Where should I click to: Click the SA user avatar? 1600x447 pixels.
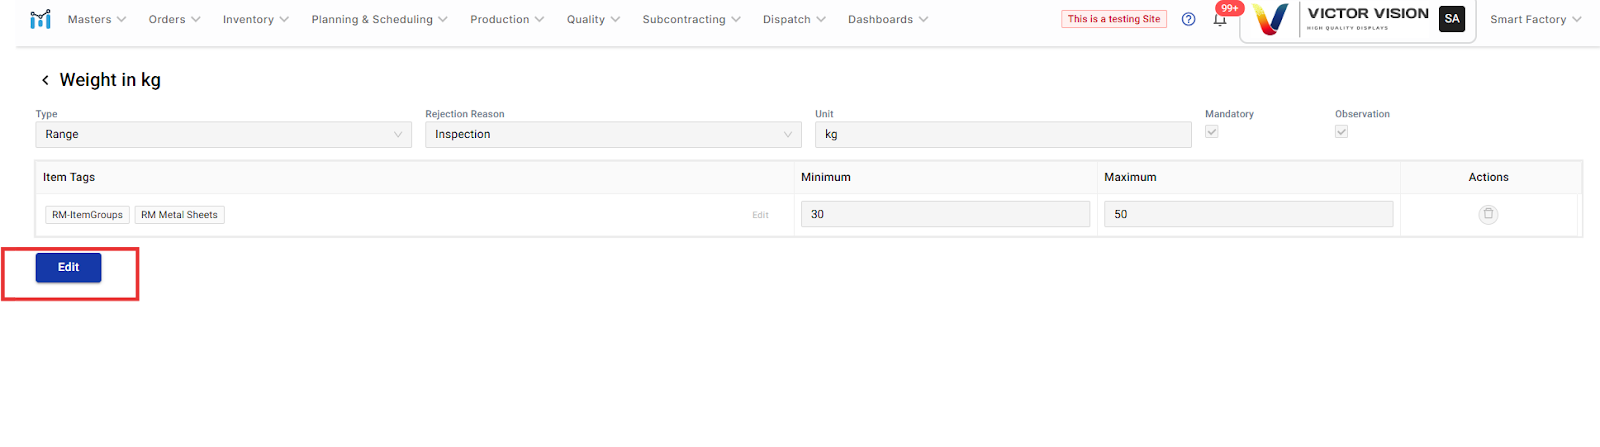1452,19
